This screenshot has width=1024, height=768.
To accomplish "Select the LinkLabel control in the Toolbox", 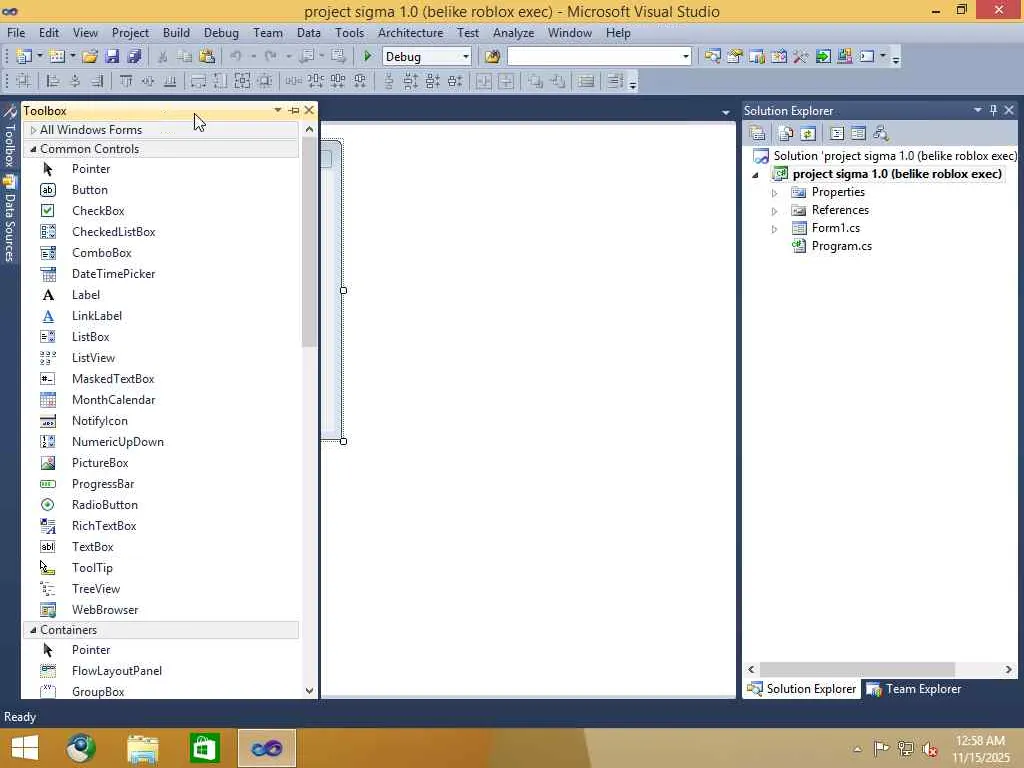I will [x=97, y=316].
